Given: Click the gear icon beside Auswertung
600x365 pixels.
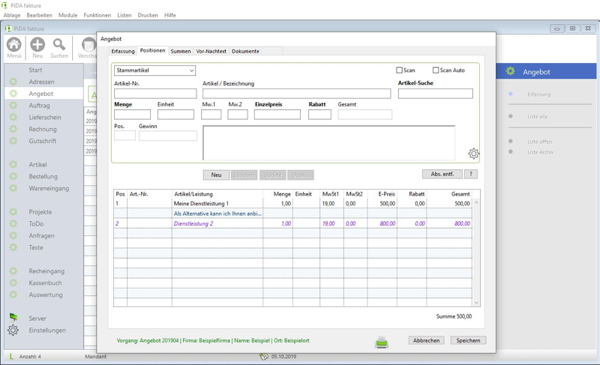Looking at the screenshot, I should click(13, 295).
